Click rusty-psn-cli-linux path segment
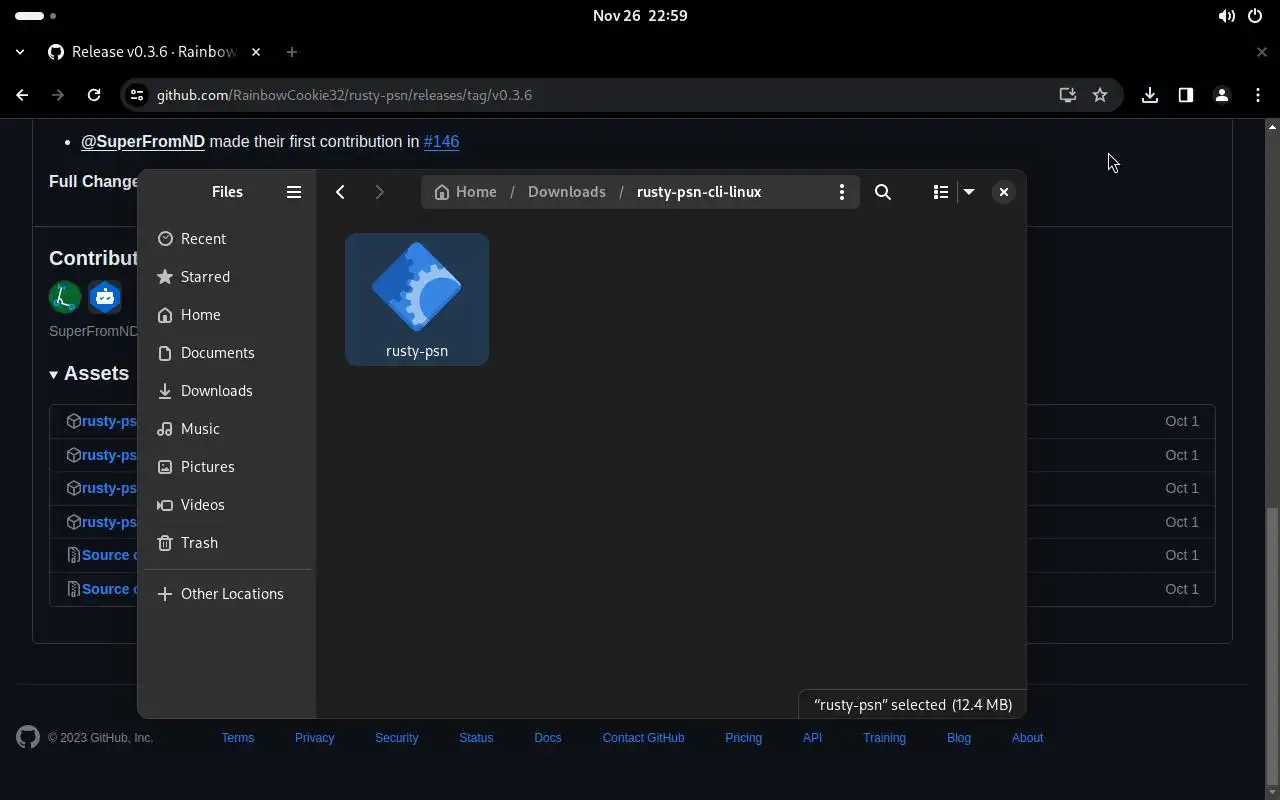 [699, 192]
